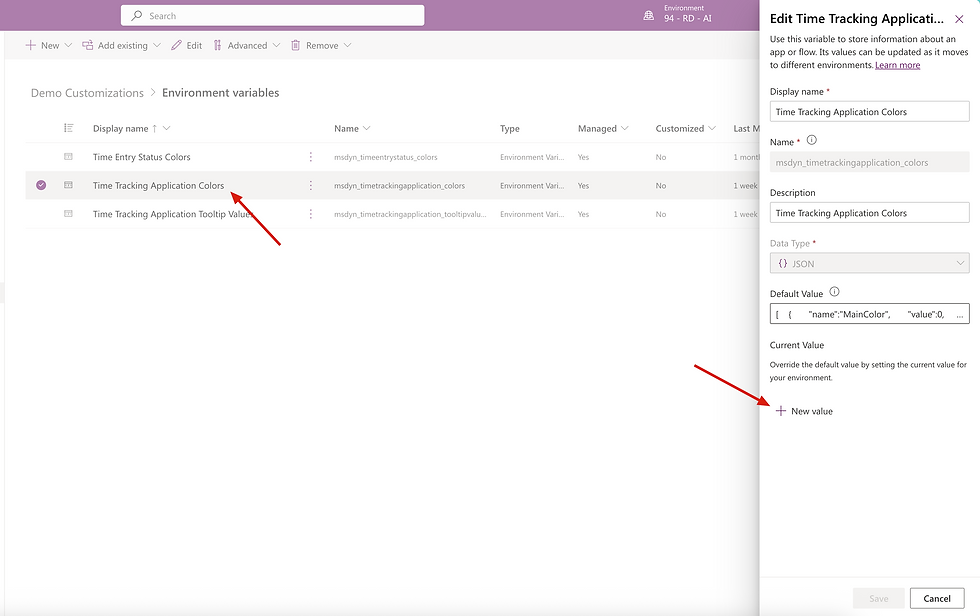Open more options for Tooltip Values row
The image size is (980, 616).
(x=311, y=214)
